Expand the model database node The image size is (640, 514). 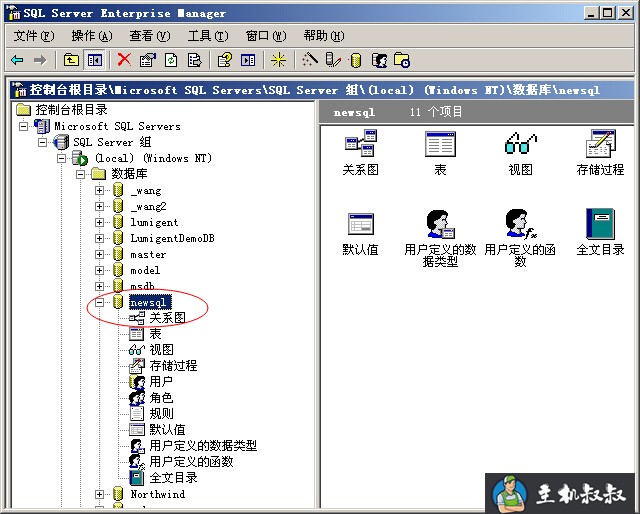99,270
